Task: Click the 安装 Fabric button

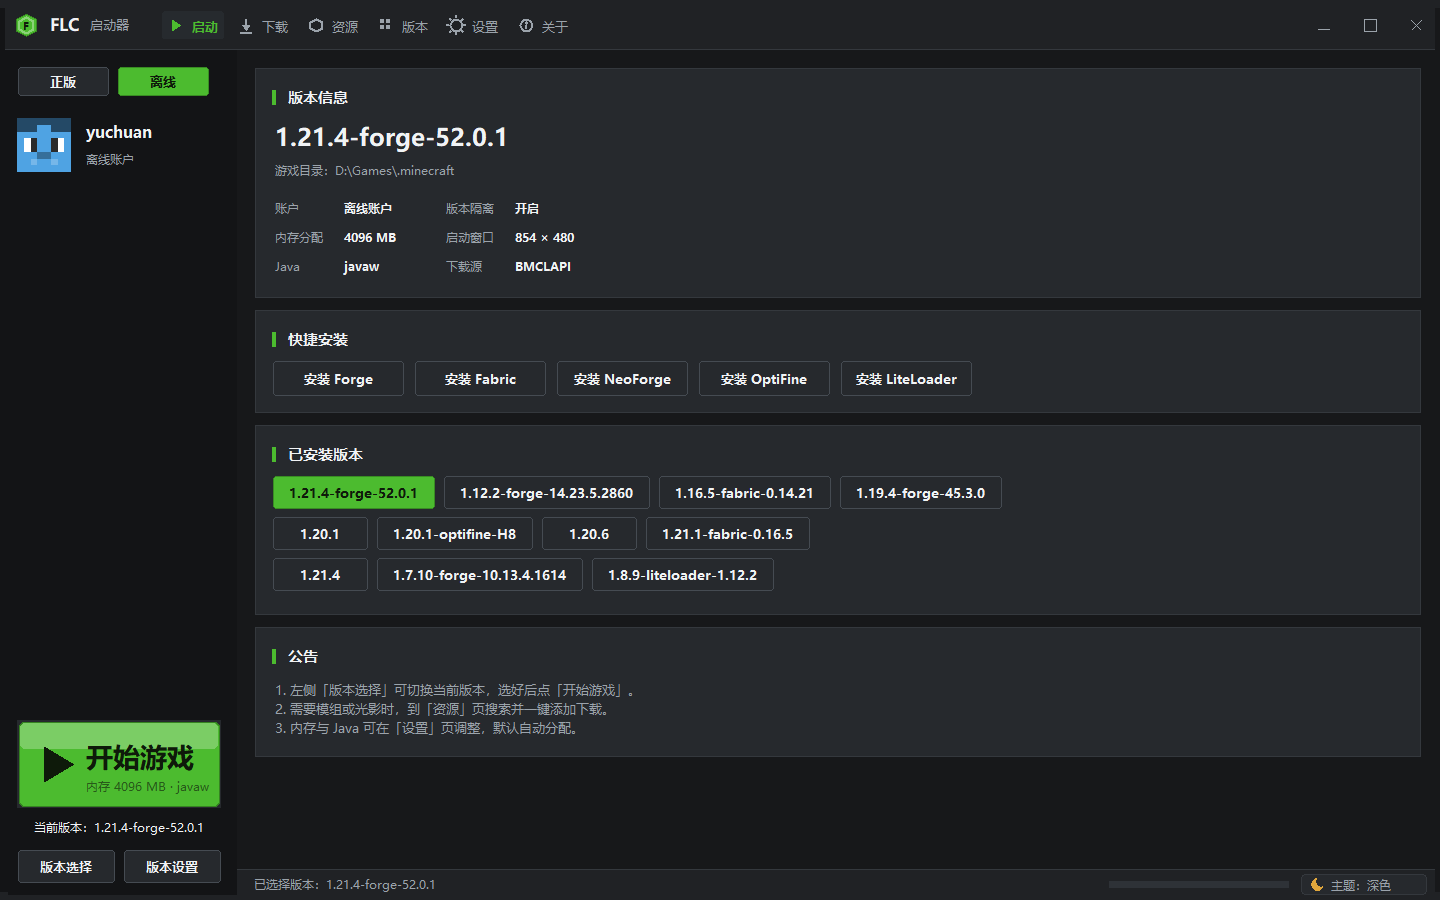Action: click(480, 379)
